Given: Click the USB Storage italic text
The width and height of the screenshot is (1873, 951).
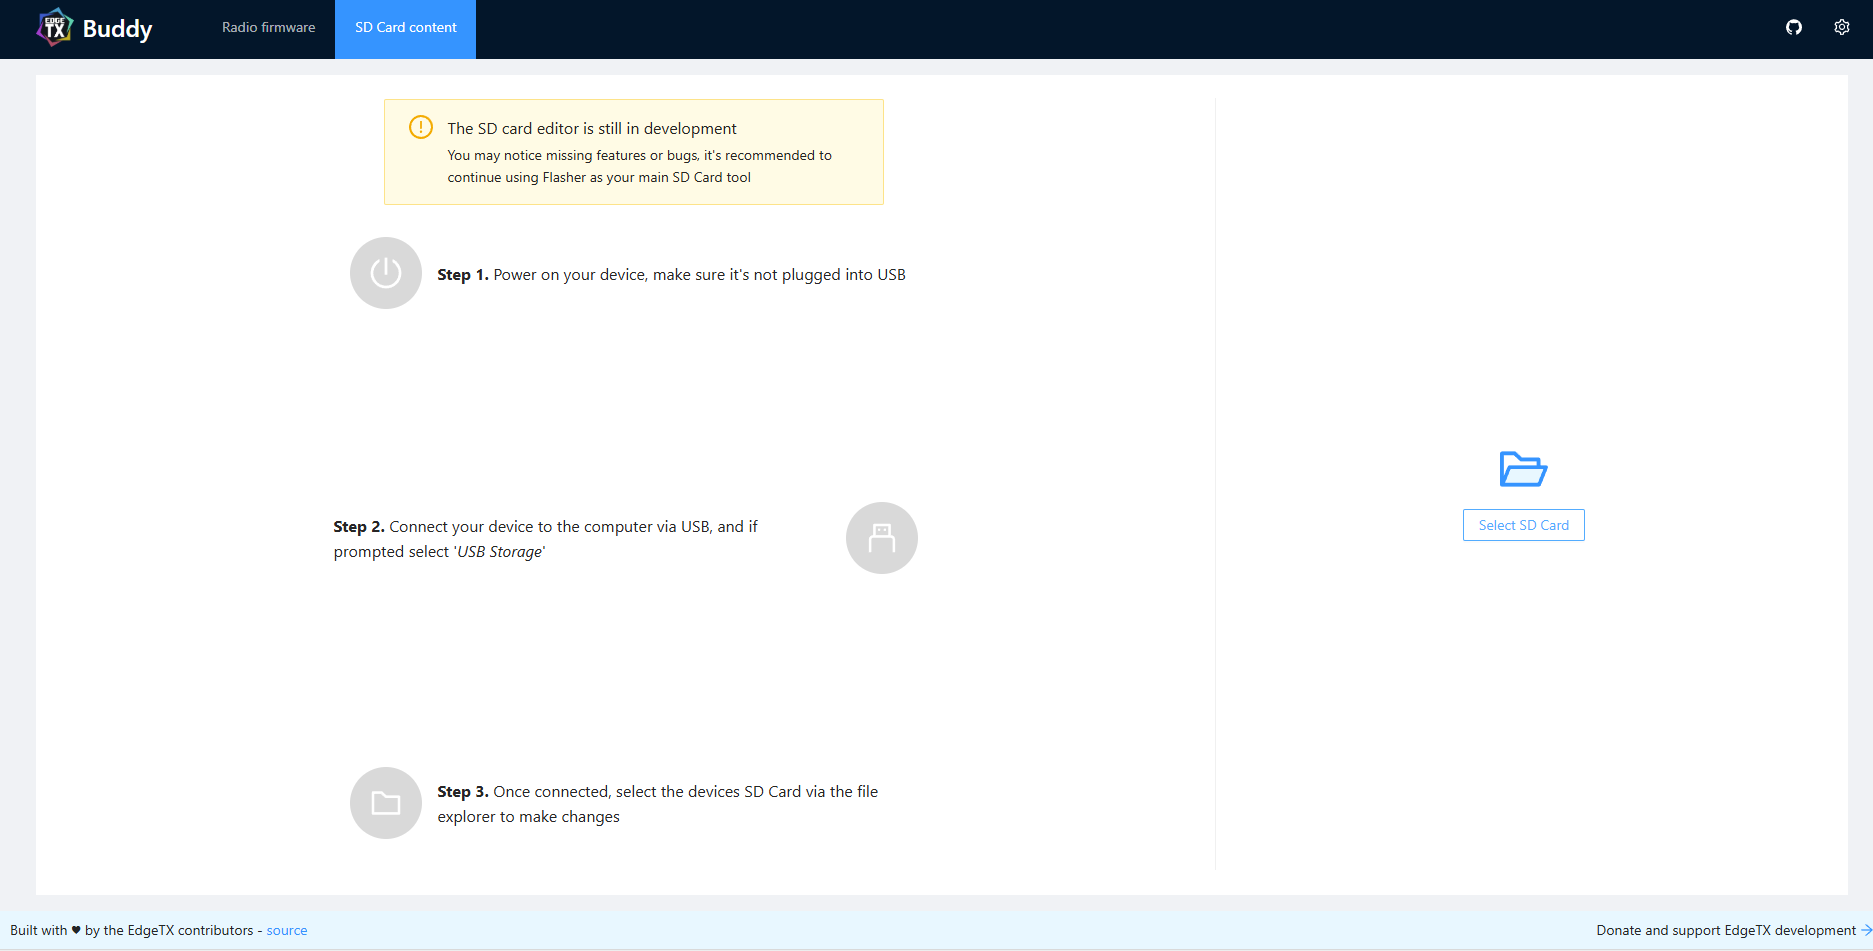Looking at the screenshot, I should click(x=499, y=551).
